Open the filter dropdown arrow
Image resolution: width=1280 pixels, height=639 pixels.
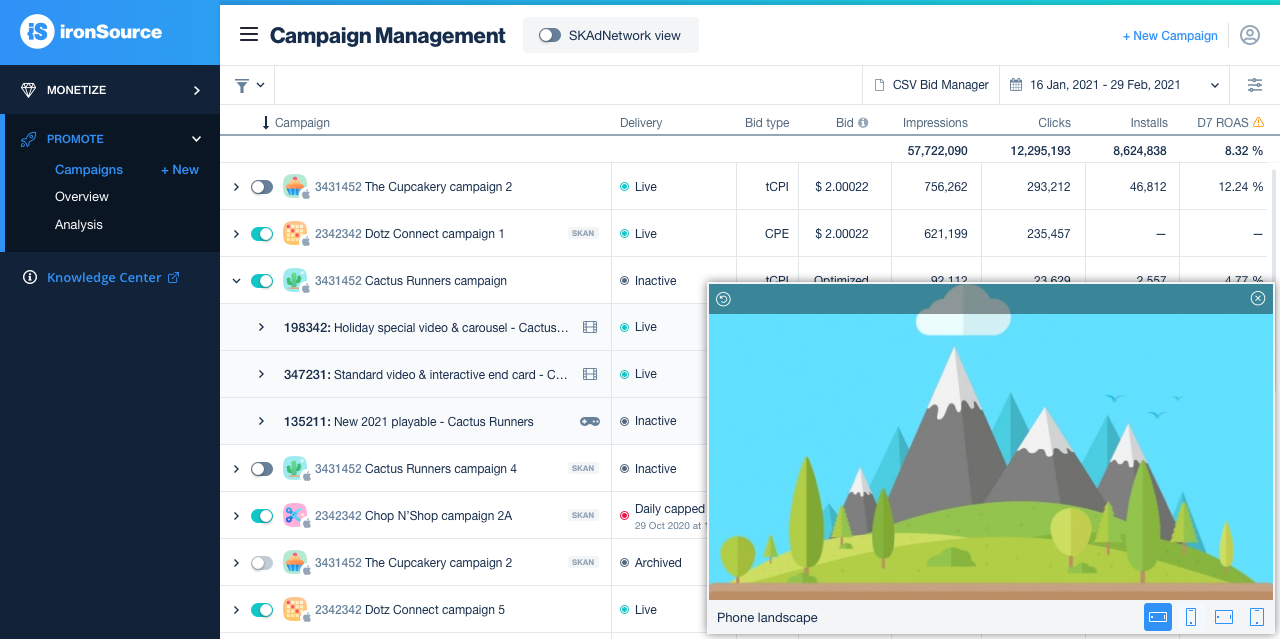pyautogui.click(x=261, y=85)
